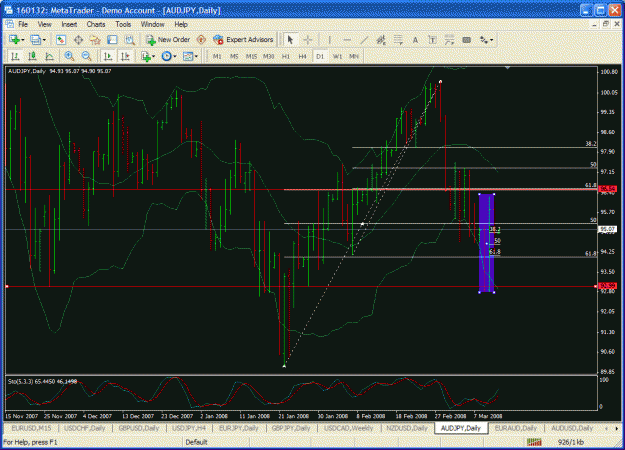Viewport: 625px width, 450px height.
Task: Click the Default profile in status bar
Action: click(197, 442)
